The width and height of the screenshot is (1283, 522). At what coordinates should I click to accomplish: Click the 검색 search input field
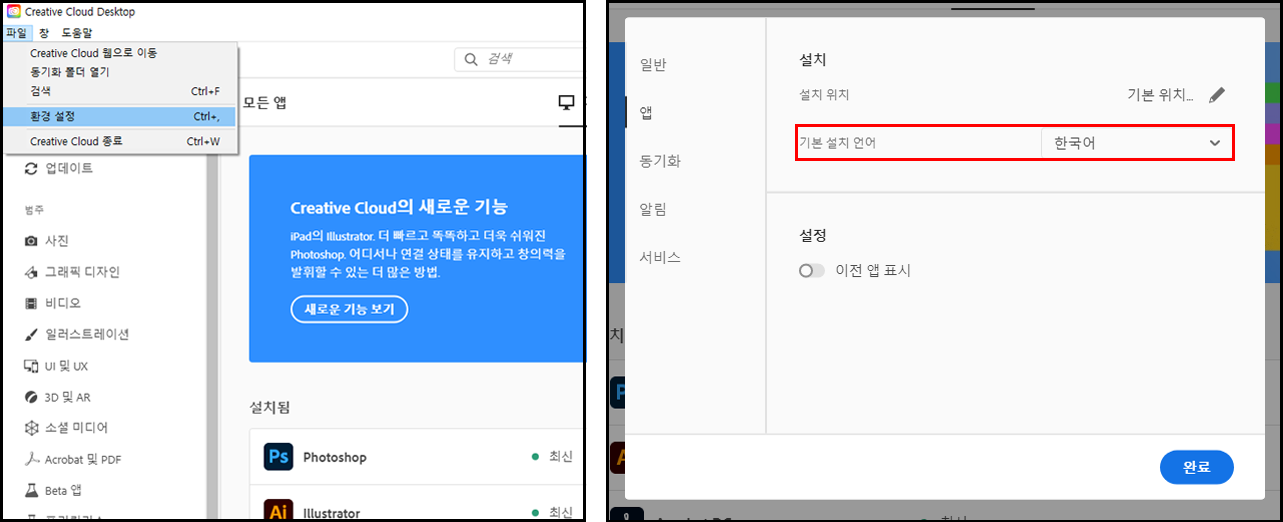click(x=518, y=60)
